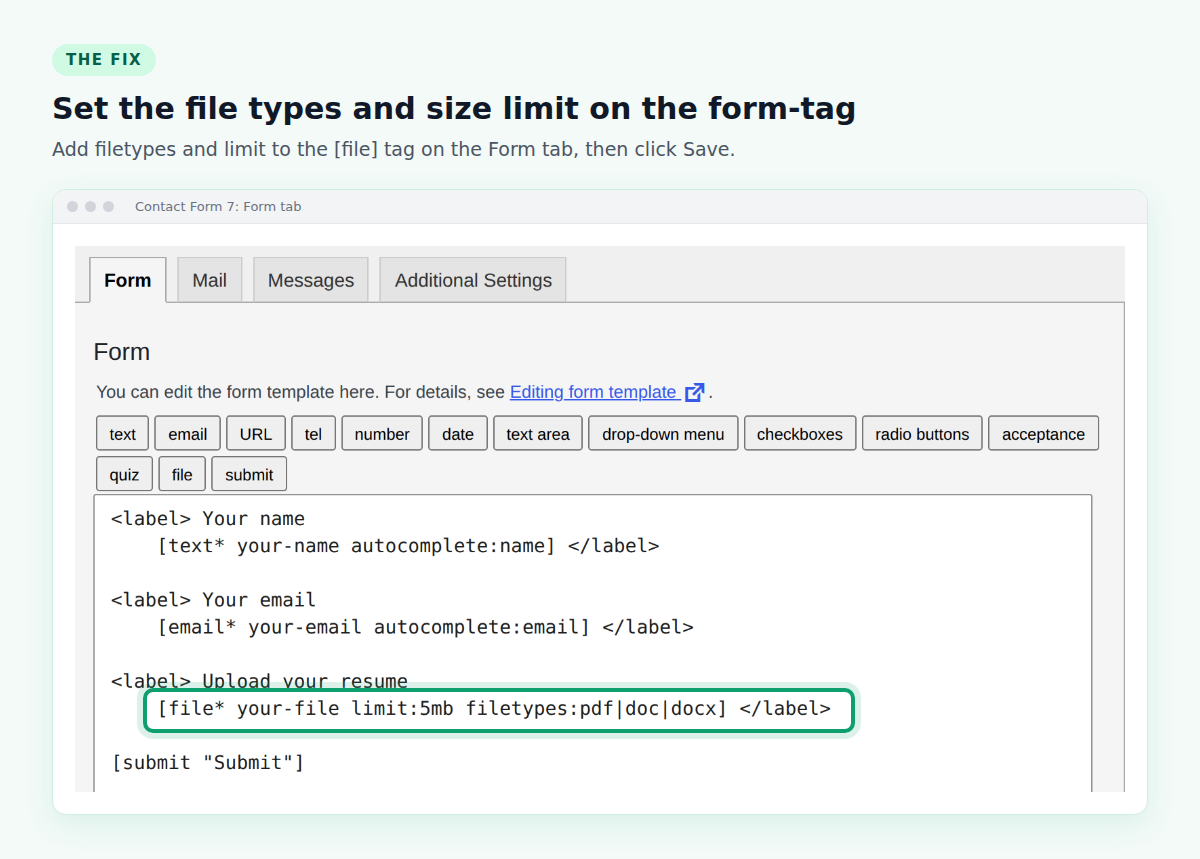Insert a text area form-tag

pos(538,434)
